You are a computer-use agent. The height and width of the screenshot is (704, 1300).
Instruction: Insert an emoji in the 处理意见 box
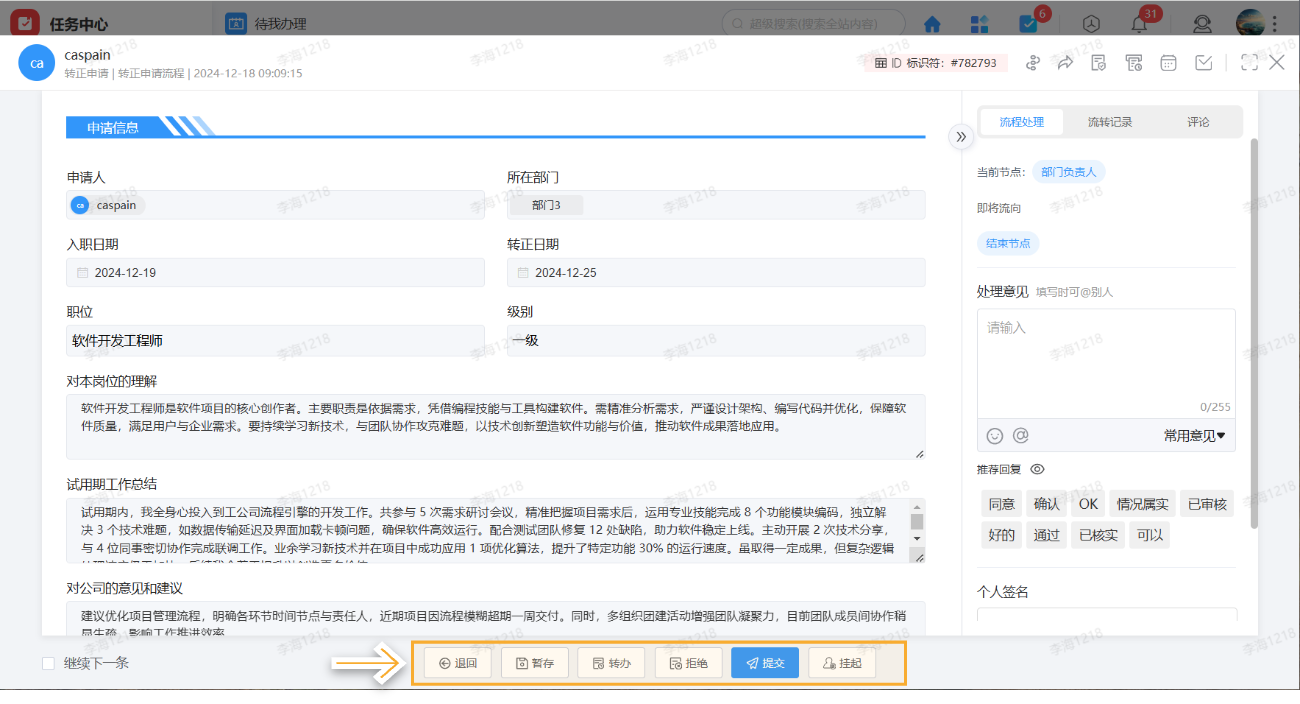click(x=994, y=435)
